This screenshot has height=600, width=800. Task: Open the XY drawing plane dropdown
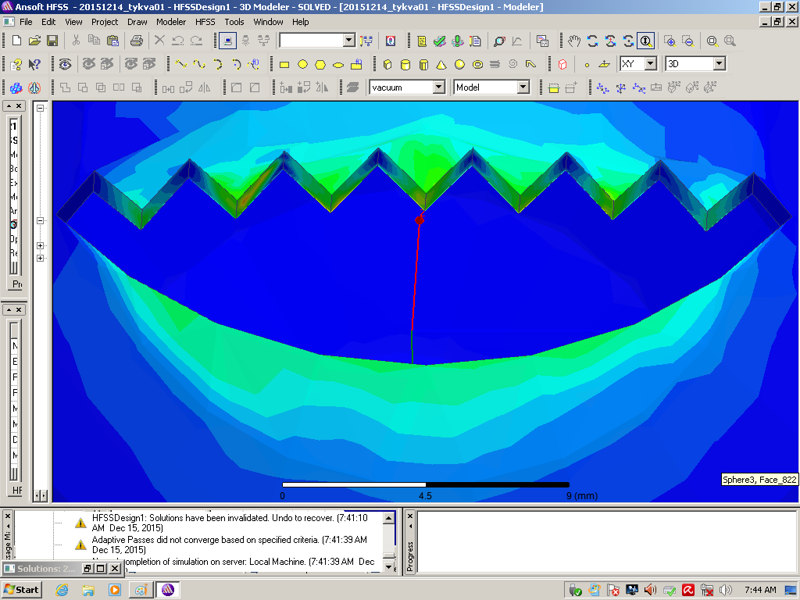click(650, 64)
